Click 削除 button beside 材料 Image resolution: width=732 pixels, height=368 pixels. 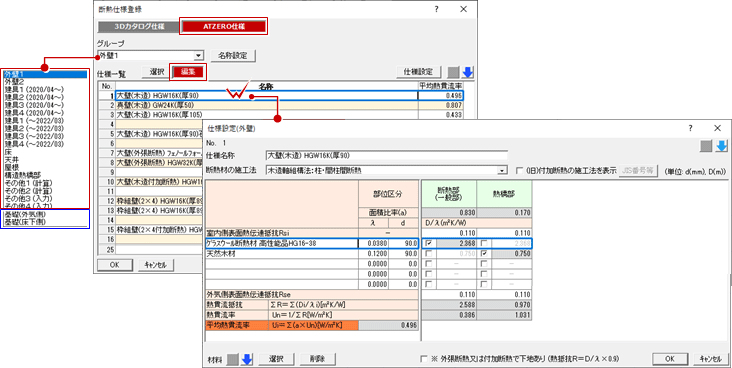tap(317, 359)
